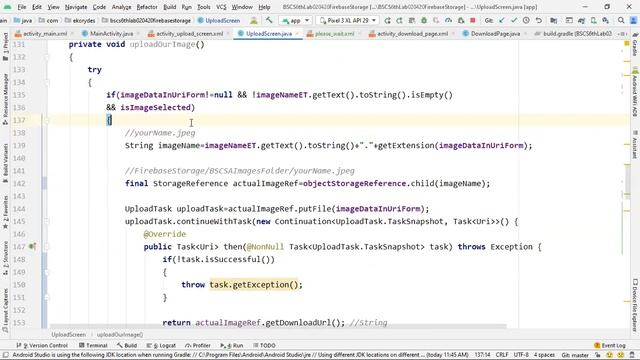Collapse the try block fold marker at line 134
The image size is (640, 360).
coord(46,82)
